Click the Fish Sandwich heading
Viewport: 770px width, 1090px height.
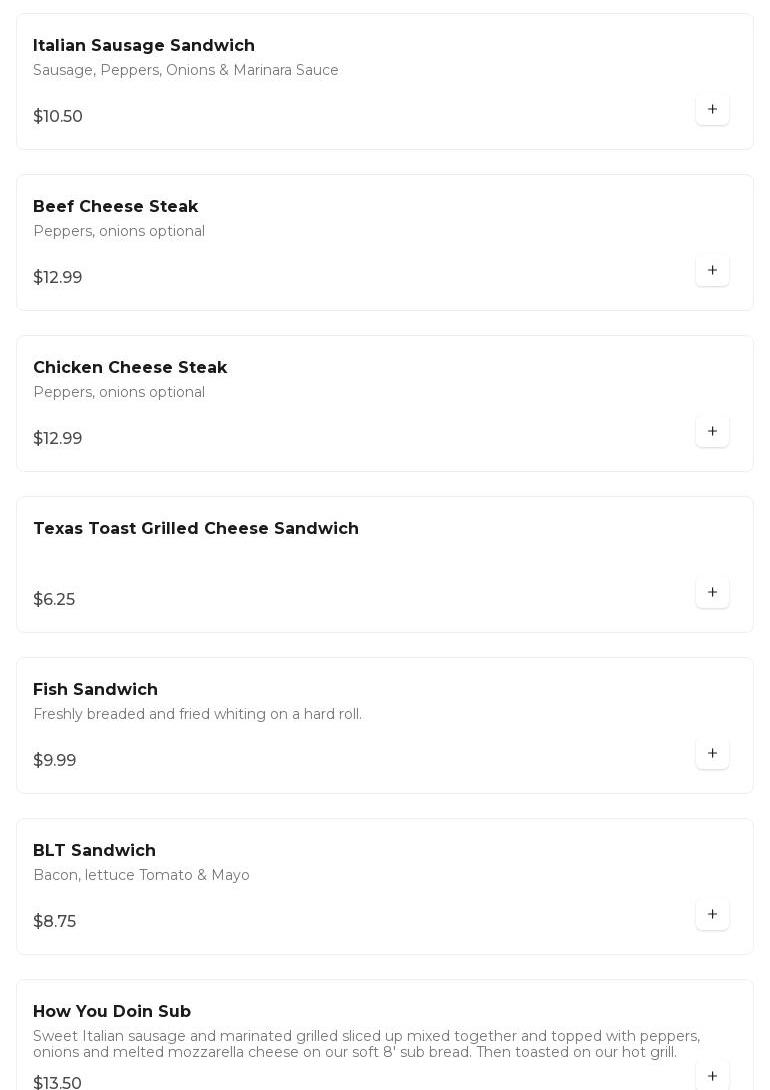(x=96, y=690)
